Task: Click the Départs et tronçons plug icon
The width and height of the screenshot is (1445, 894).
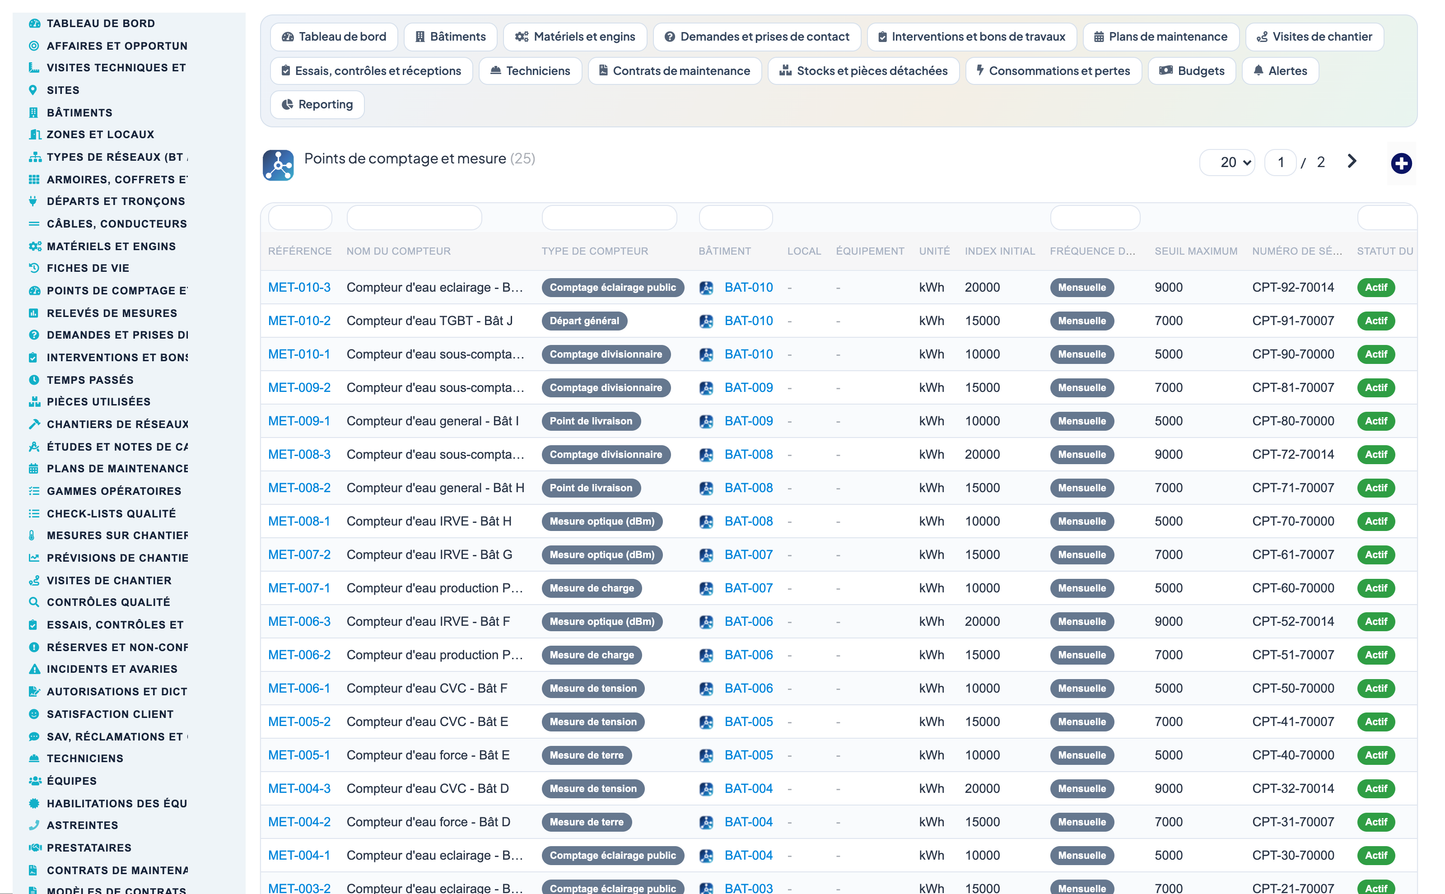Action: point(34,201)
